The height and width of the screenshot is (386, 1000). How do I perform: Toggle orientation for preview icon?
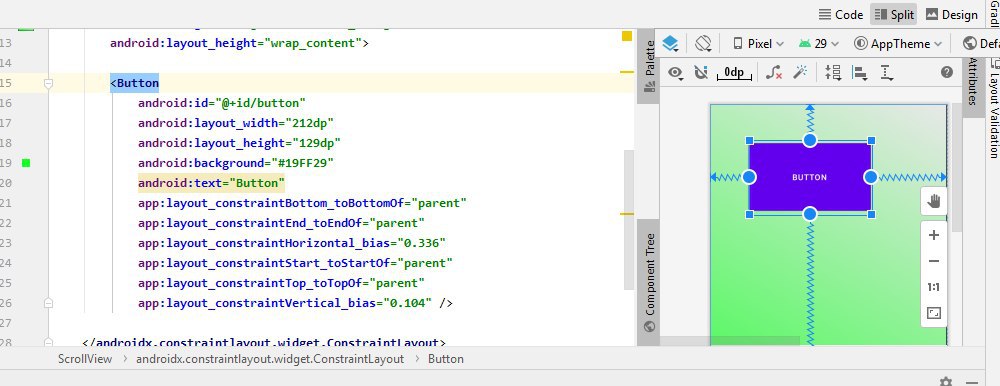point(703,43)
